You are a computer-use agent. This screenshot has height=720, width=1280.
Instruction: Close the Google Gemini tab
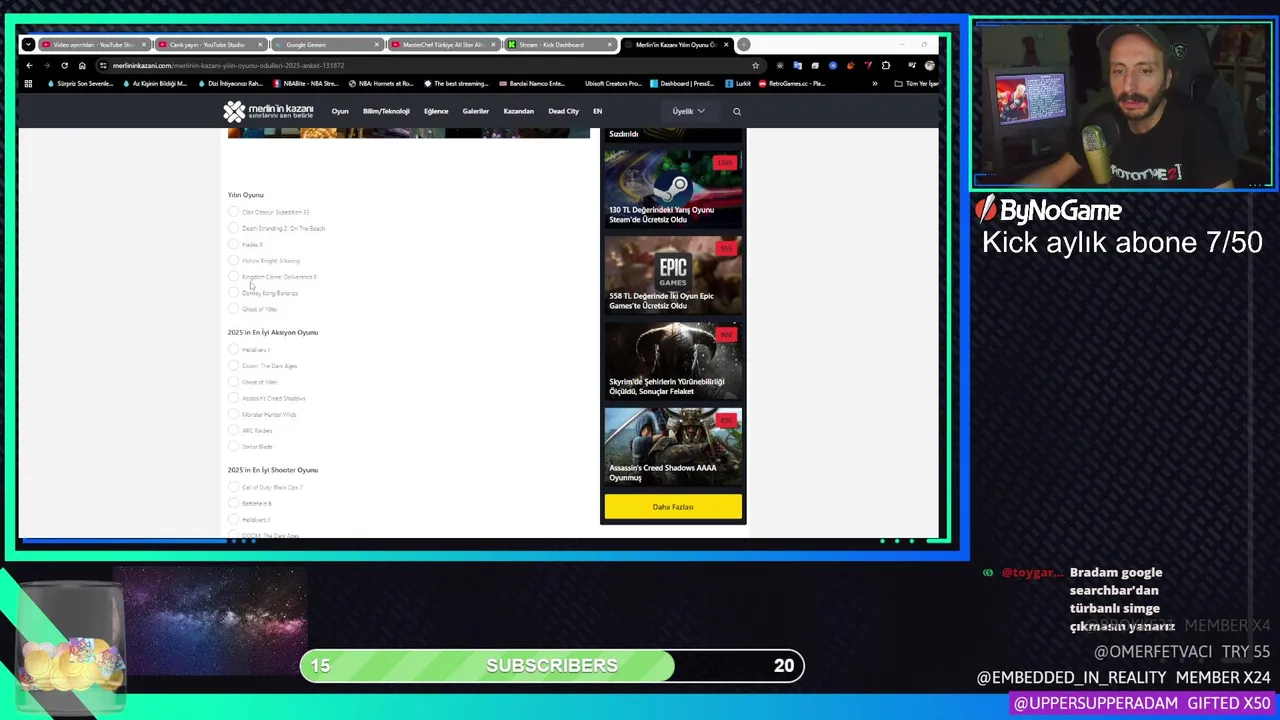(377, 44)
